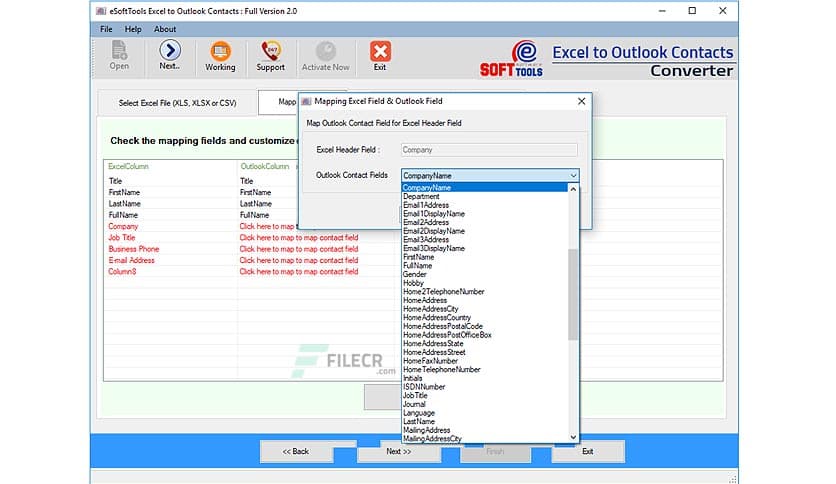The height and width of the screenshot is (484, 836).
Task: Click the Open toolbar icon
Action: (x=119, y=55)
